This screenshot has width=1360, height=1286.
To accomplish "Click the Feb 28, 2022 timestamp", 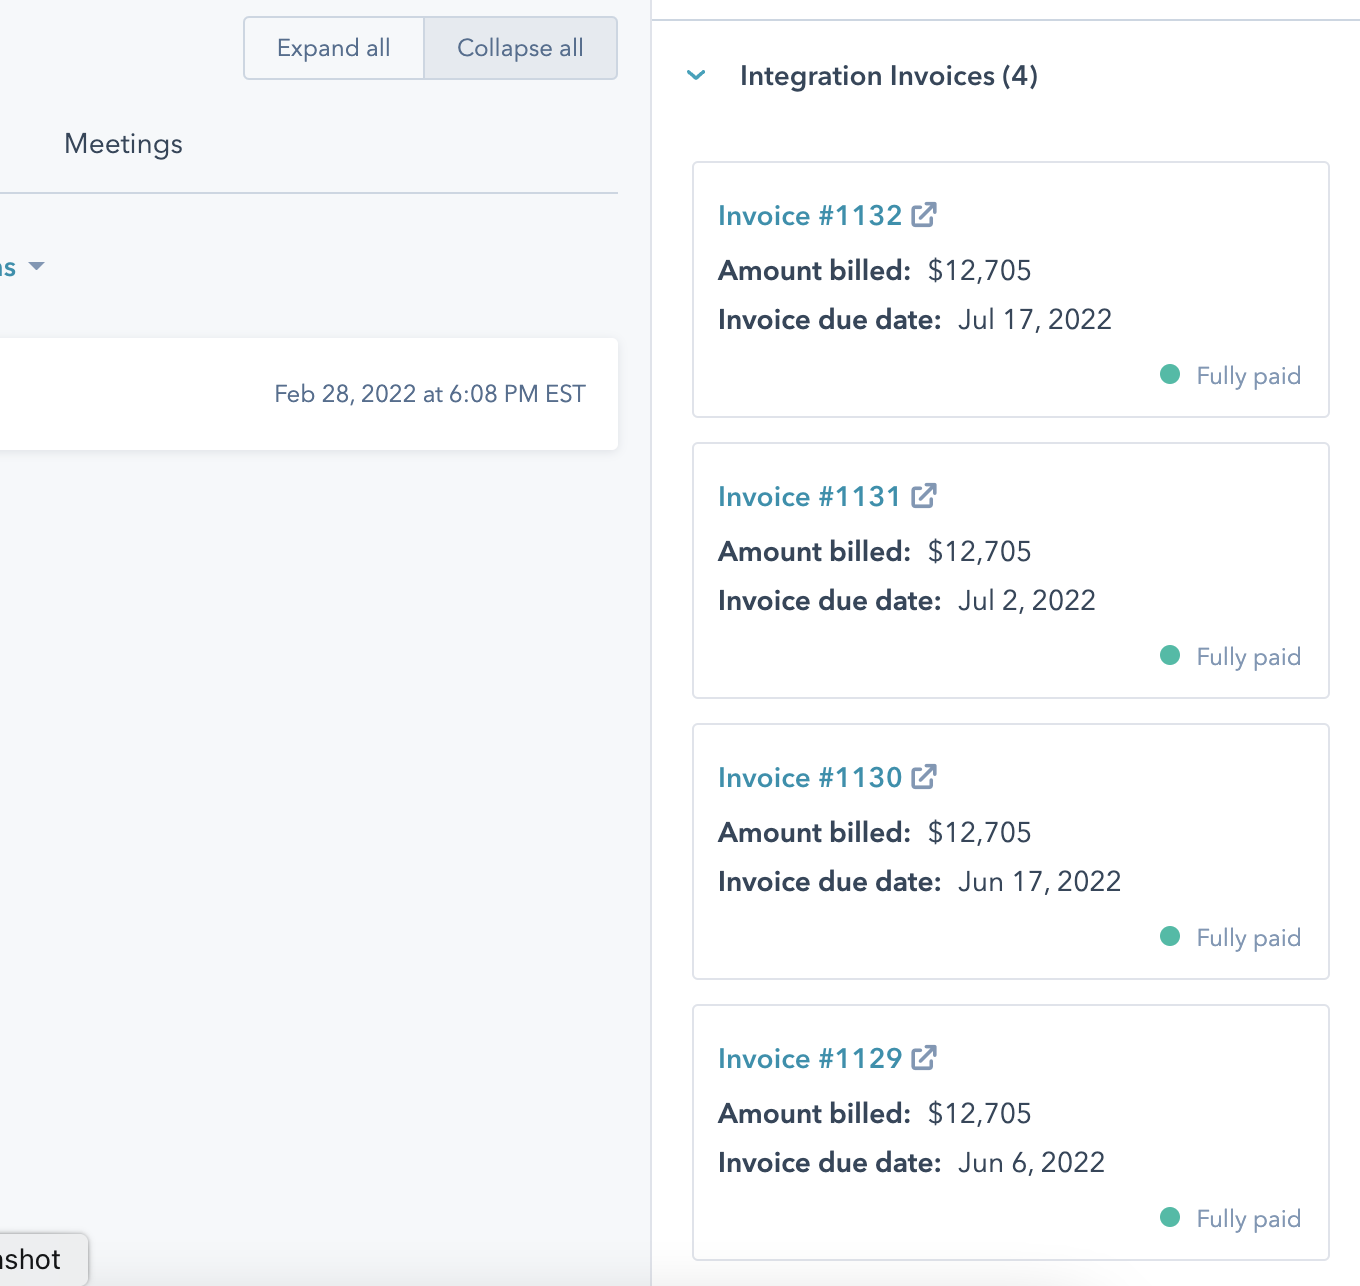I will click(430, 393).
